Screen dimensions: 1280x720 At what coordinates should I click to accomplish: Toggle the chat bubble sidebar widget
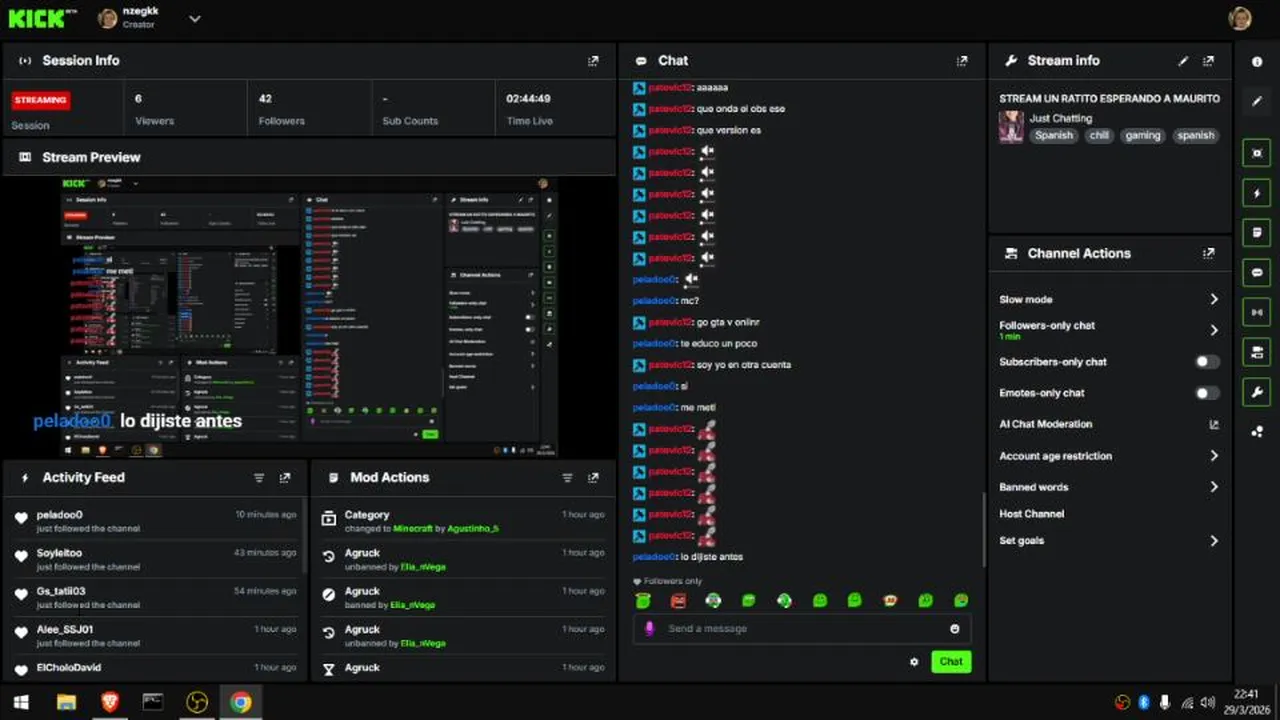[x=1257, y=272]
